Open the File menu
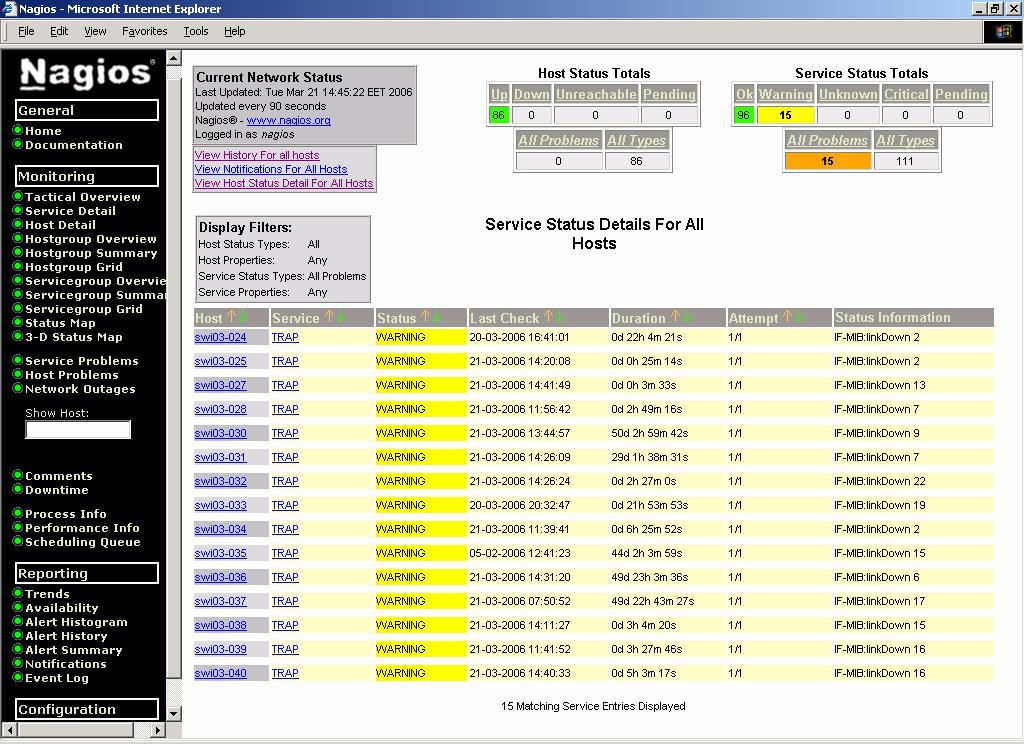1024x744 pixels. [26, 31]
